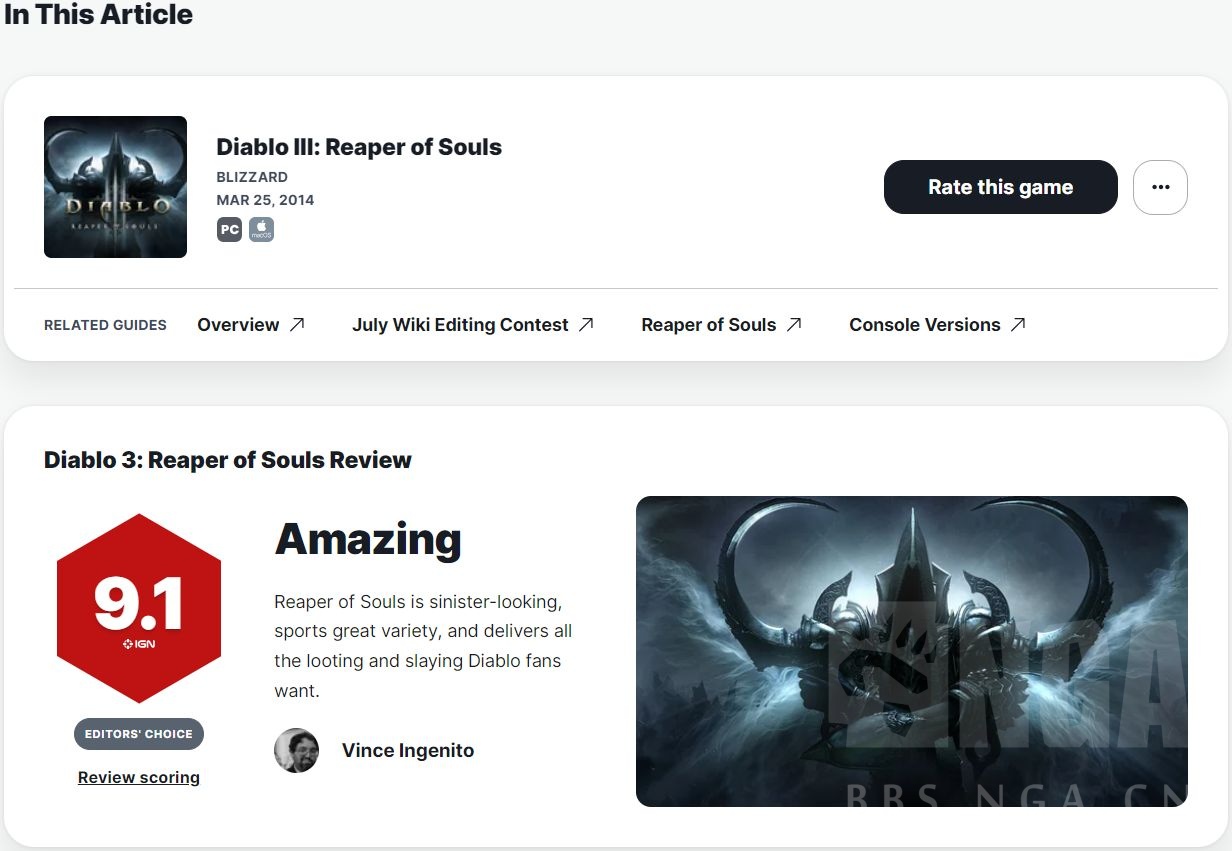This screenshot has height=851, width=1232.
Task: Click the Amazing verdict heading
Action: pyautogui.click(x=368, y=539)
